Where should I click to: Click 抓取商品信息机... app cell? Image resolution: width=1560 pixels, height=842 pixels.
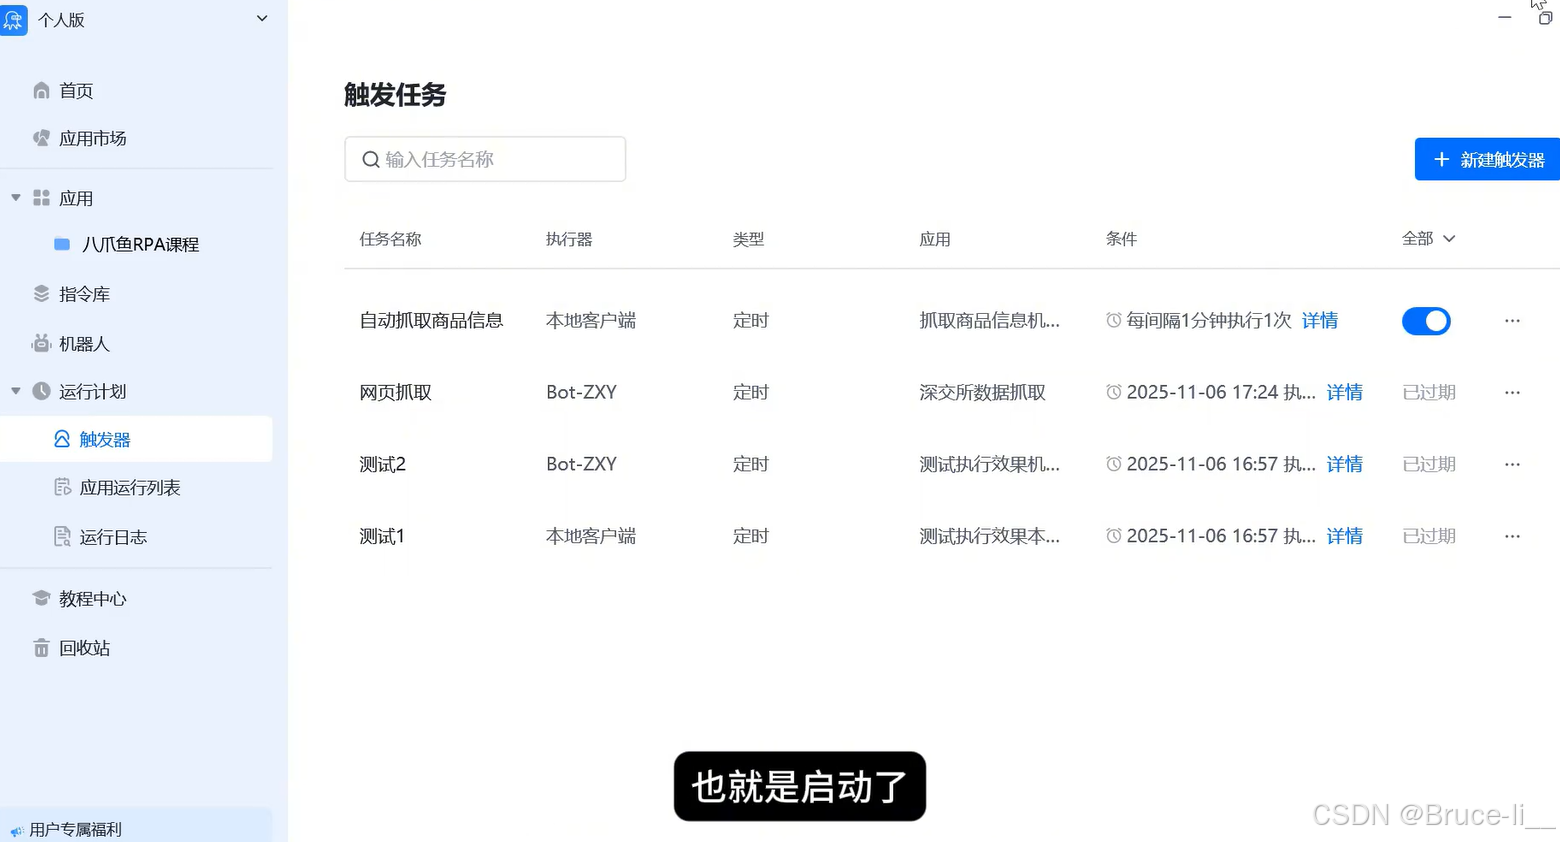point(989,320)
